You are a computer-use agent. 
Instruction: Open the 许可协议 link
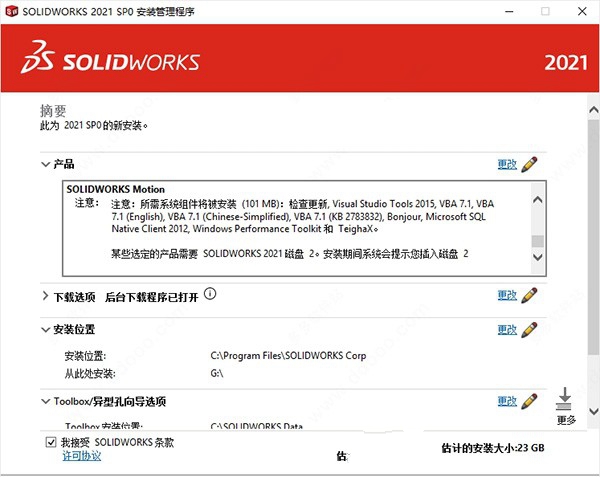82,456
